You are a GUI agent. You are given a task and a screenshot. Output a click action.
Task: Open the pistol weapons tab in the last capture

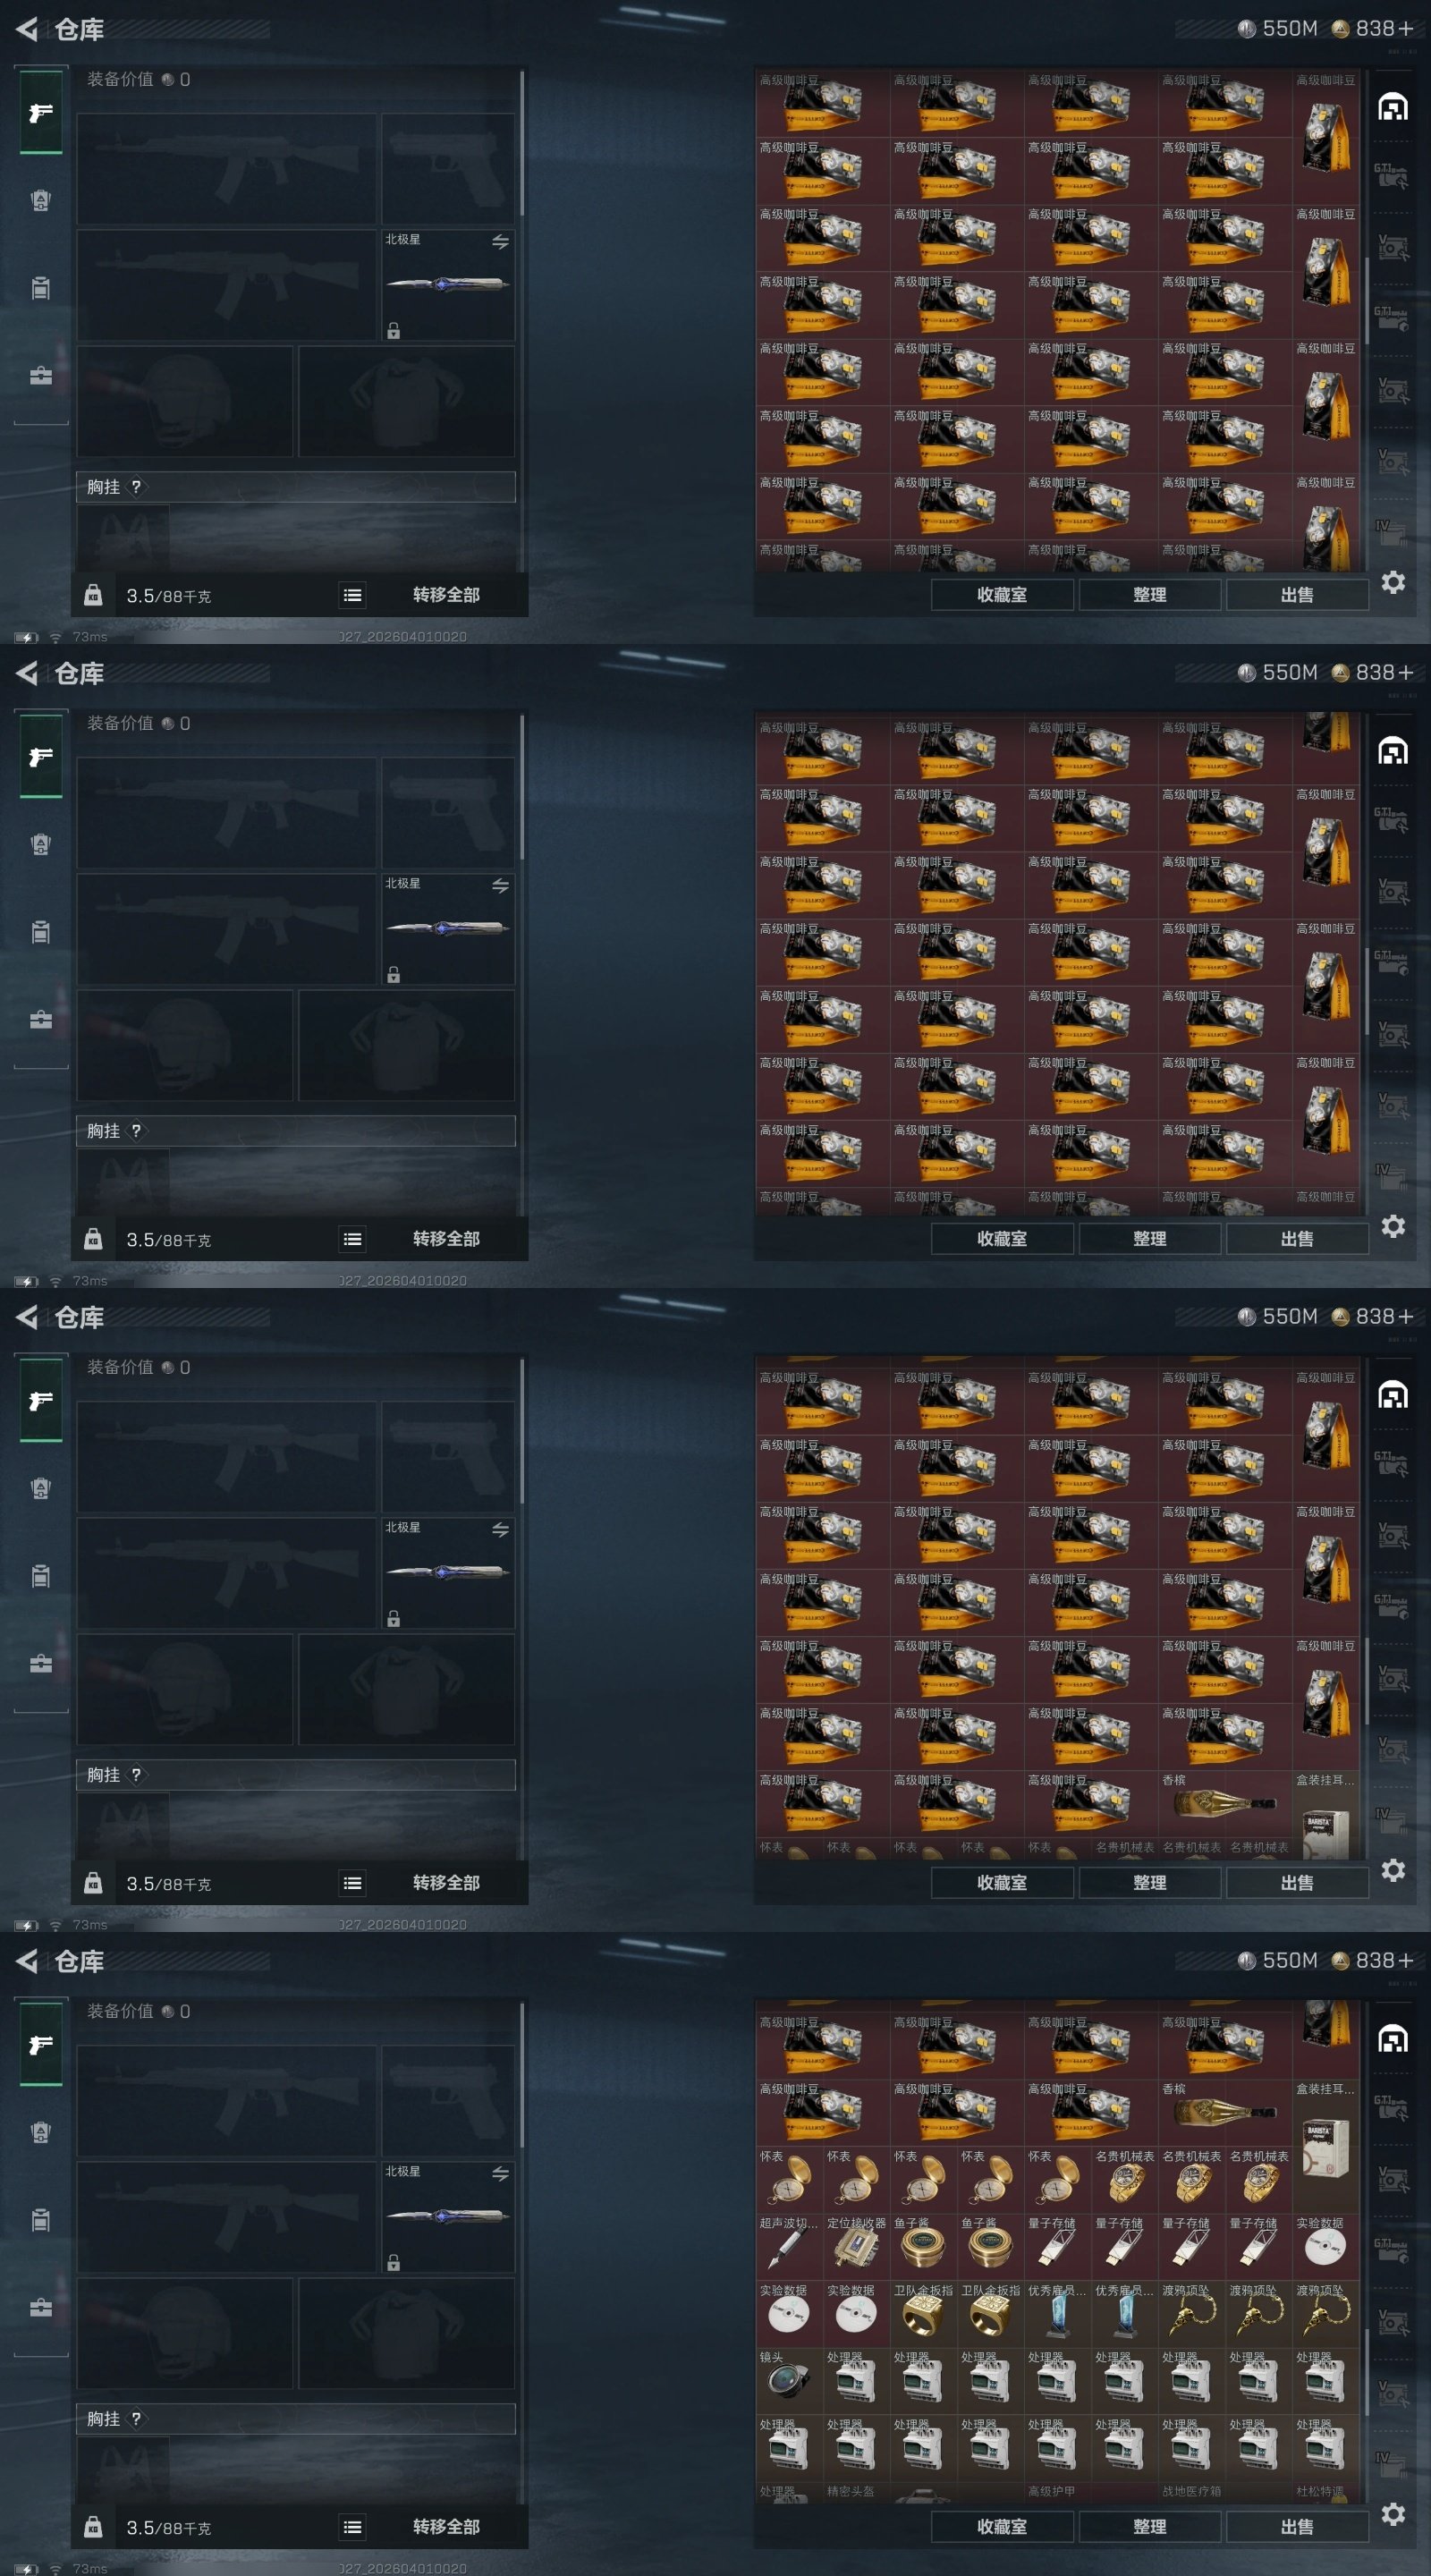click(x=41, y=2045)
